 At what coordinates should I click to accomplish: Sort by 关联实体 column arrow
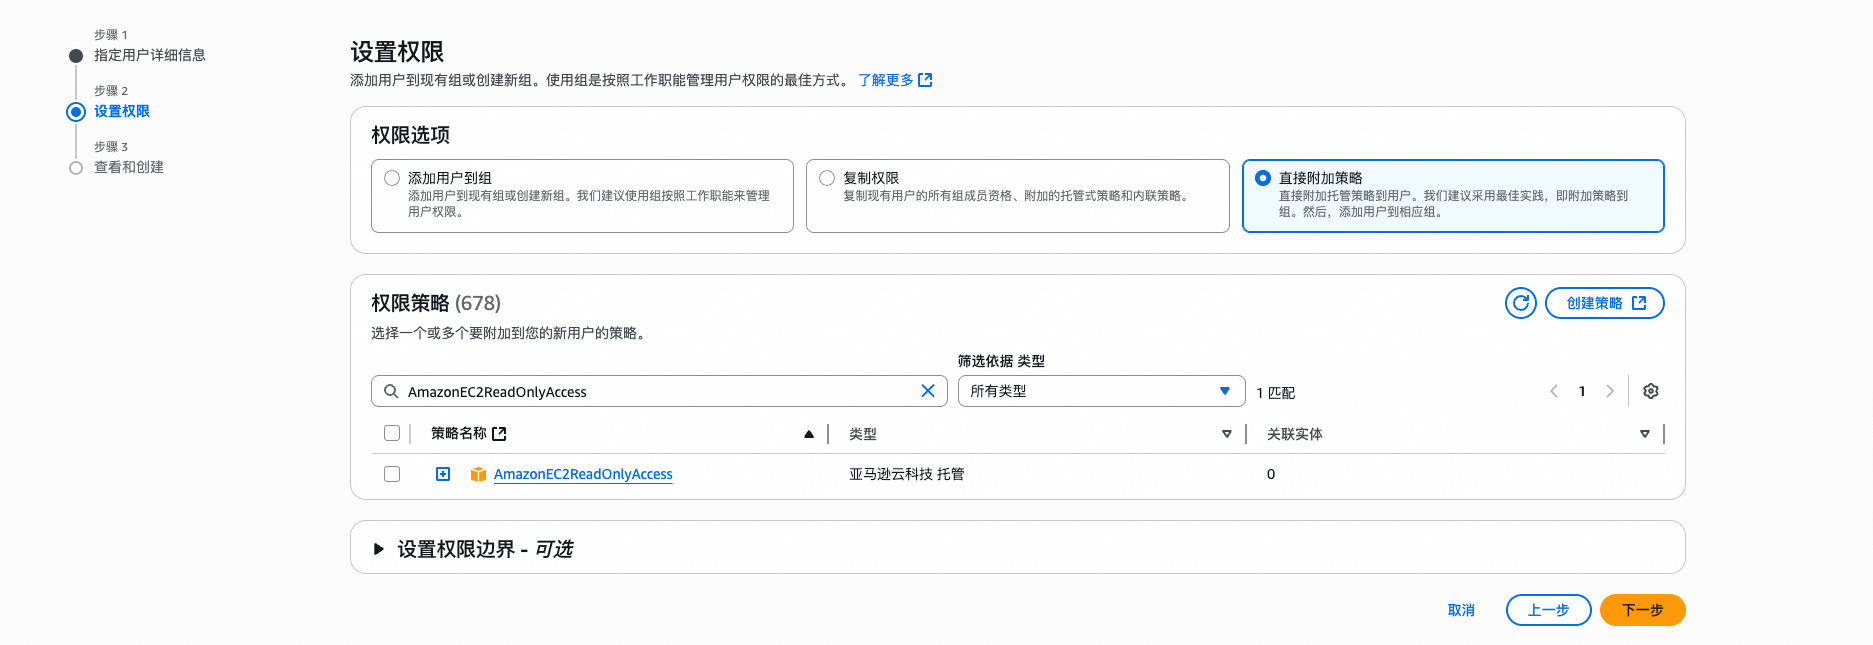click(1645, 434)
